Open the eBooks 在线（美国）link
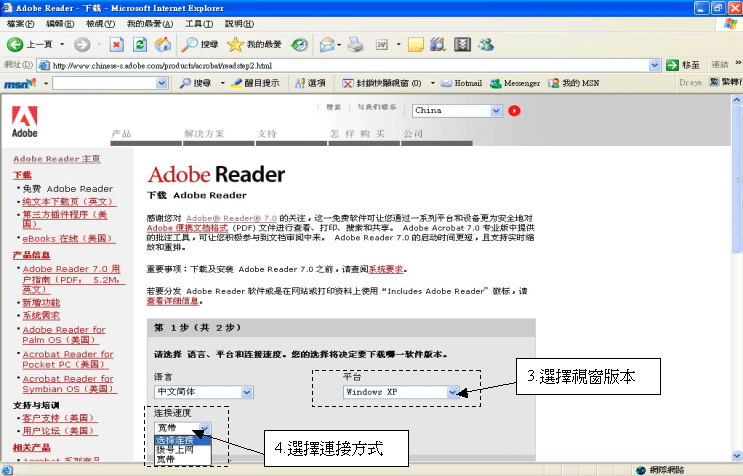This screenshot has height=476, width=743. (x=69, y=238)
